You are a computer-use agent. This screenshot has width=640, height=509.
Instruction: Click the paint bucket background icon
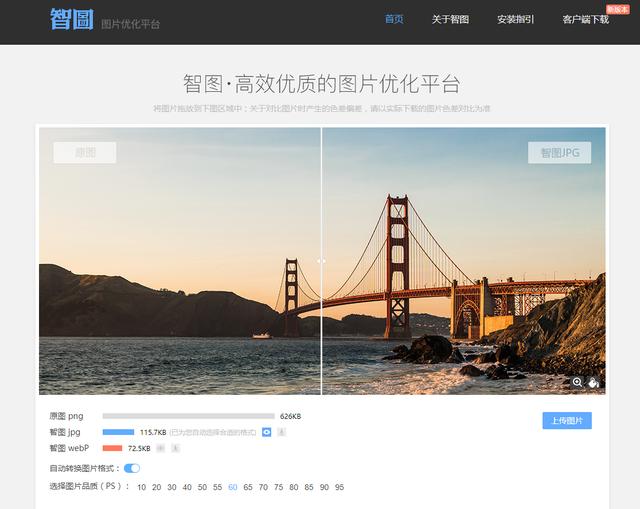pos(593,382)
